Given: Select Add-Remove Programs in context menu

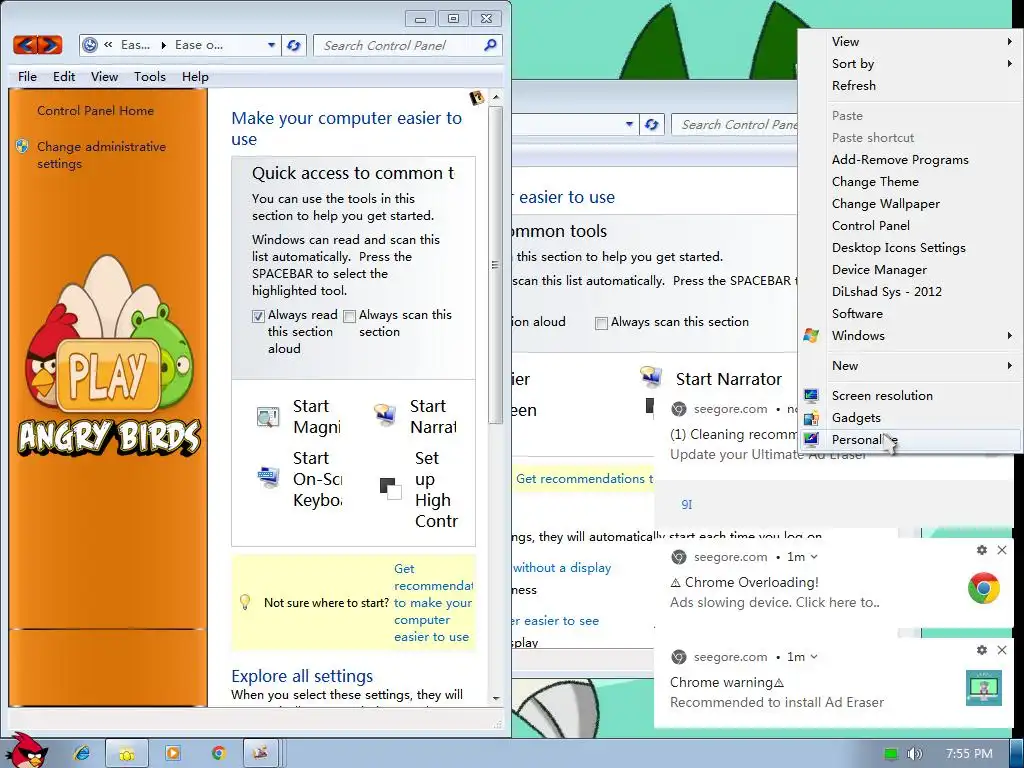Looking at the screenshot, I should [900, 160].
